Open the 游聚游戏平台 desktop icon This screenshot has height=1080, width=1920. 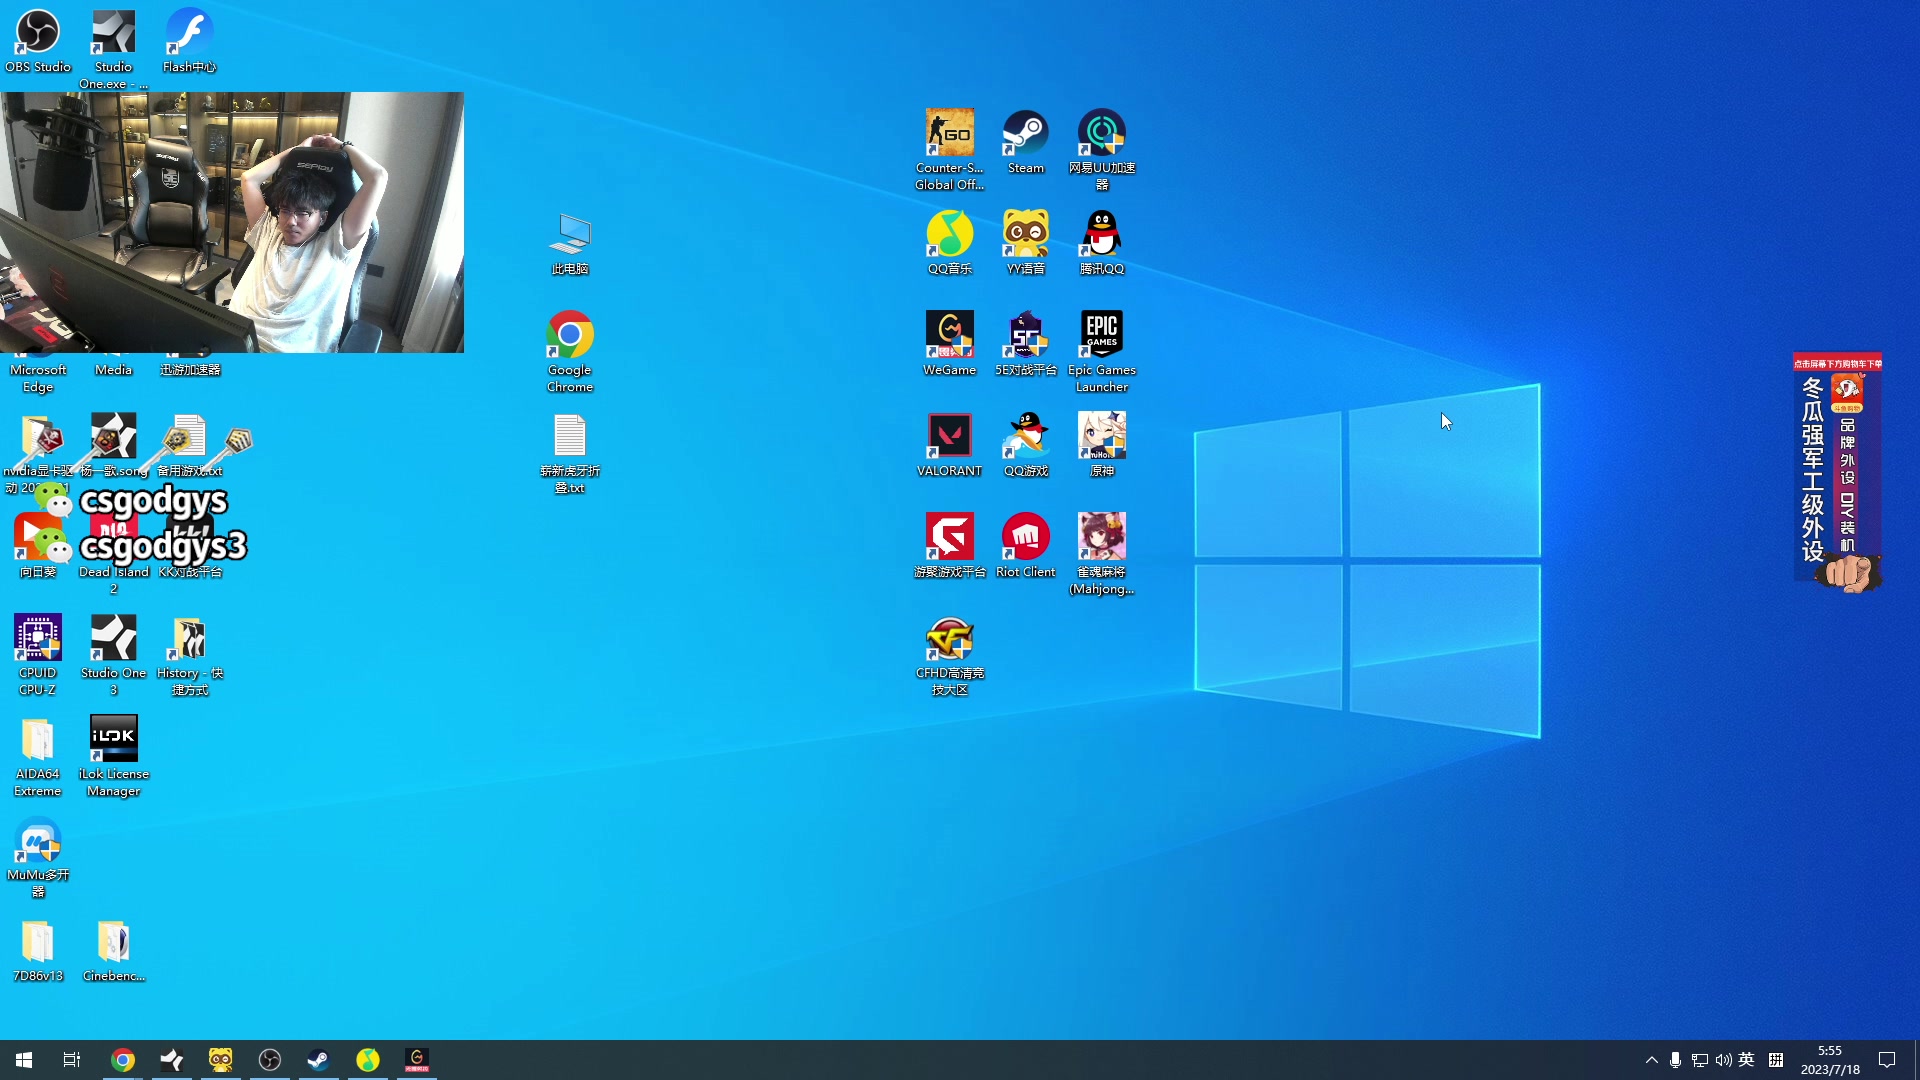click(950, 546)
